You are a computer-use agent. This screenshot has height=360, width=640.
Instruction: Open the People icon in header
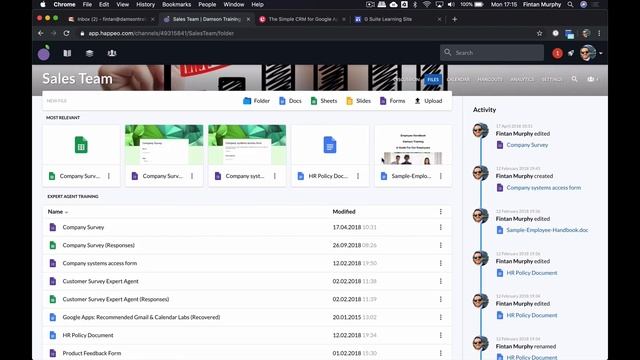pos(111,53)
